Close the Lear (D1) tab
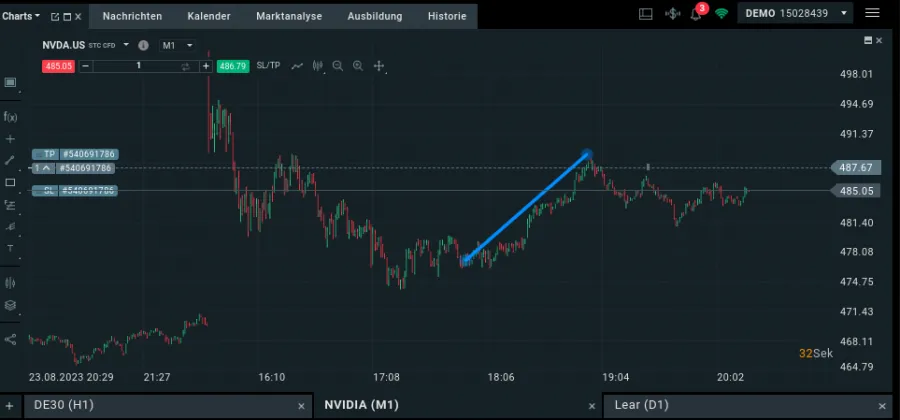900x420 pixels. 882,406
